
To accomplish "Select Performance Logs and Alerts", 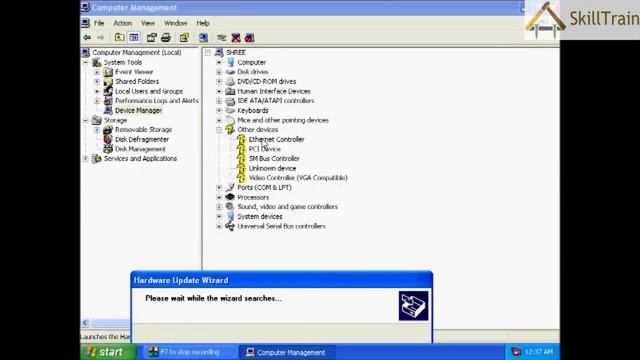I will (157, 100).
